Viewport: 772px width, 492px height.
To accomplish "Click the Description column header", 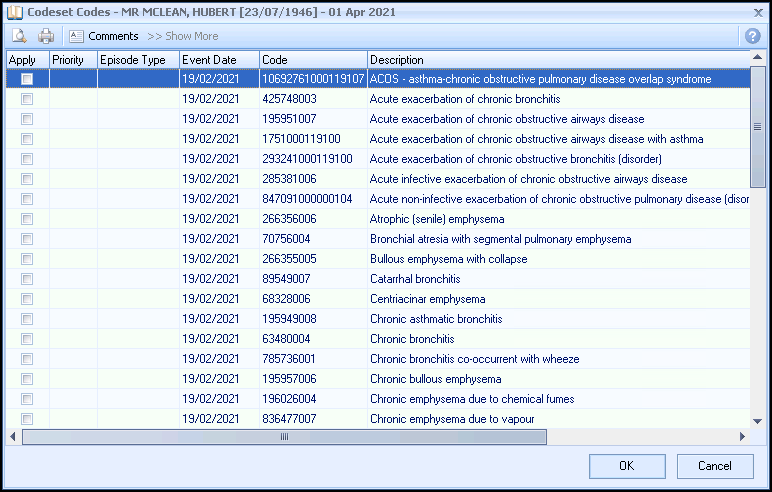I will pyautogui.click(x=560, y=60).
